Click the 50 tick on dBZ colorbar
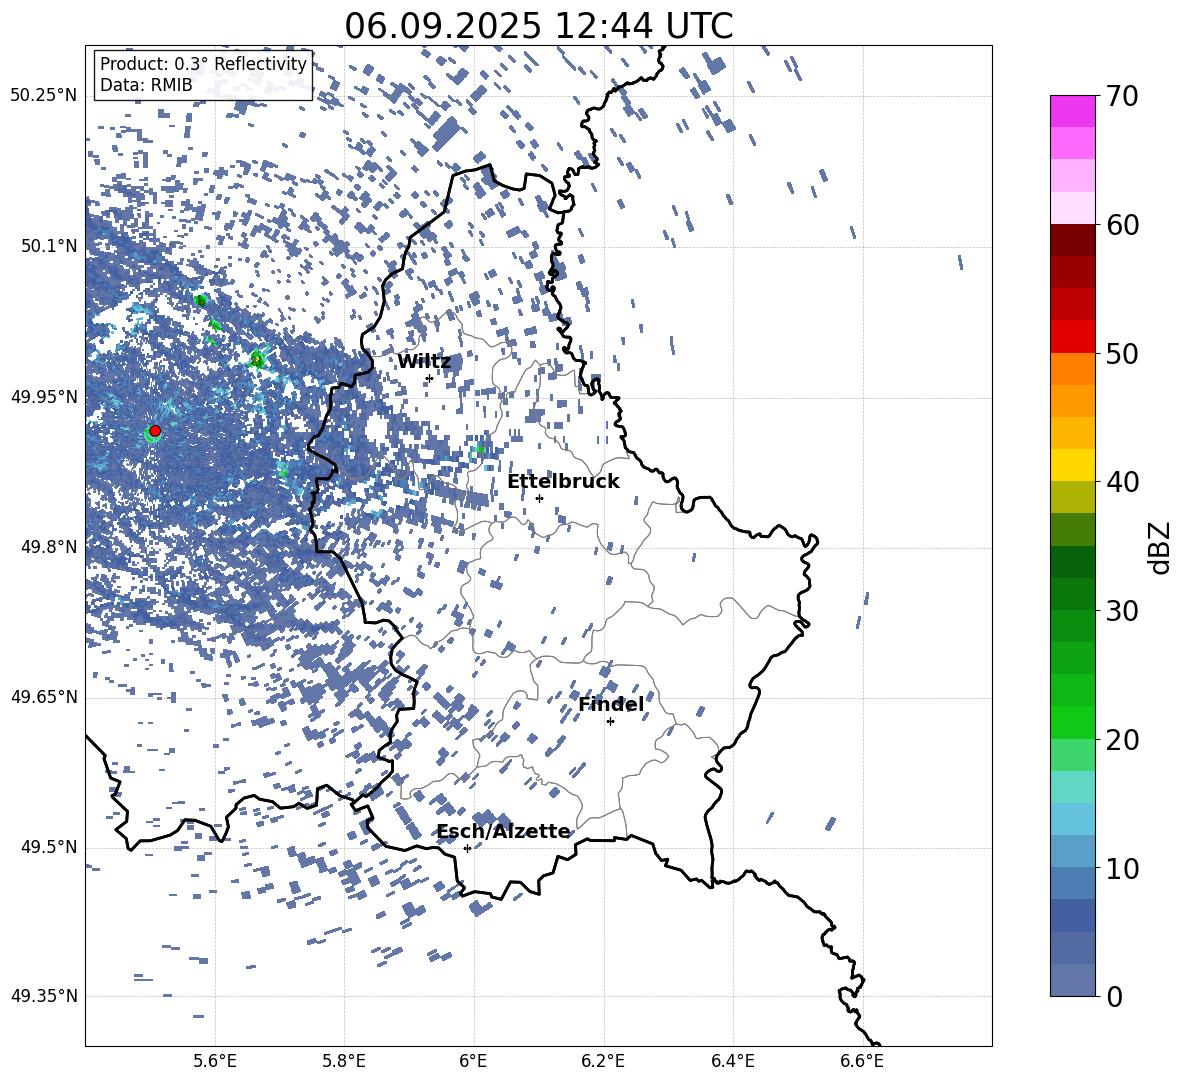The height and width of the screenshot is (1081, 1184). [x=1121, y=353]
